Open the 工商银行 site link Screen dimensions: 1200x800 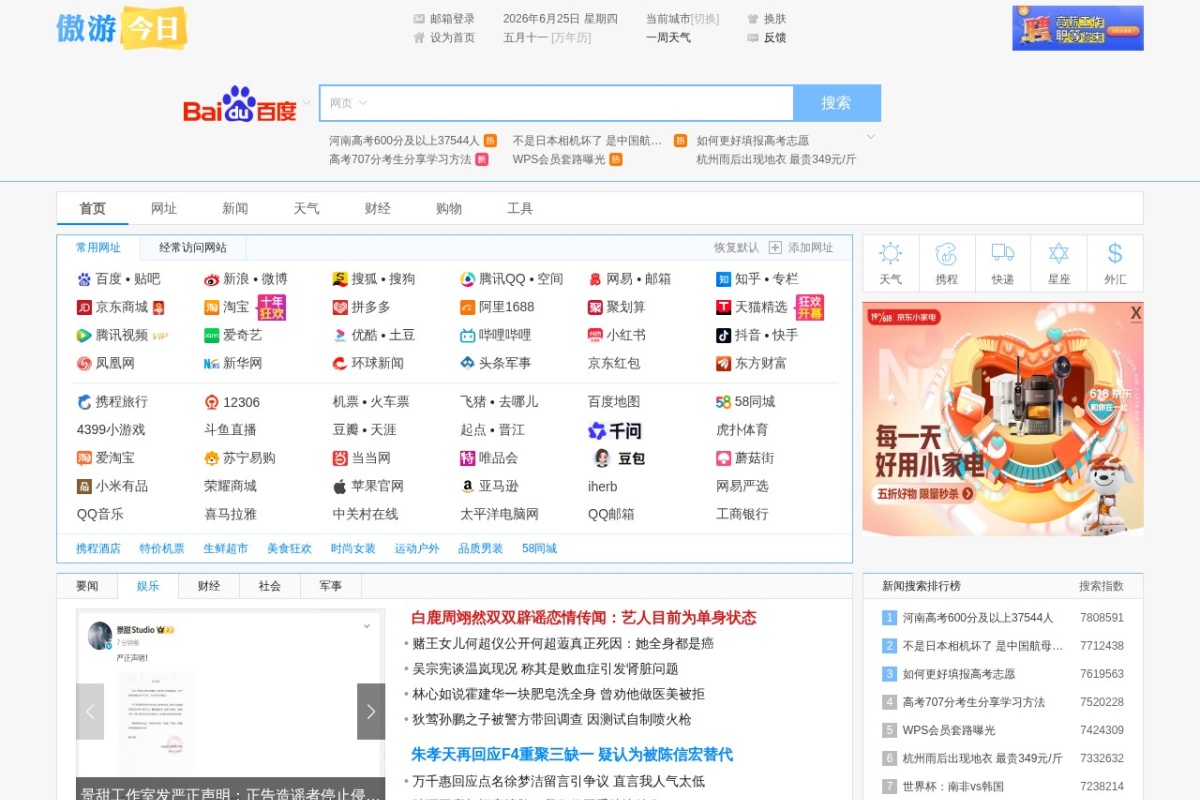[x=742, y=514]
